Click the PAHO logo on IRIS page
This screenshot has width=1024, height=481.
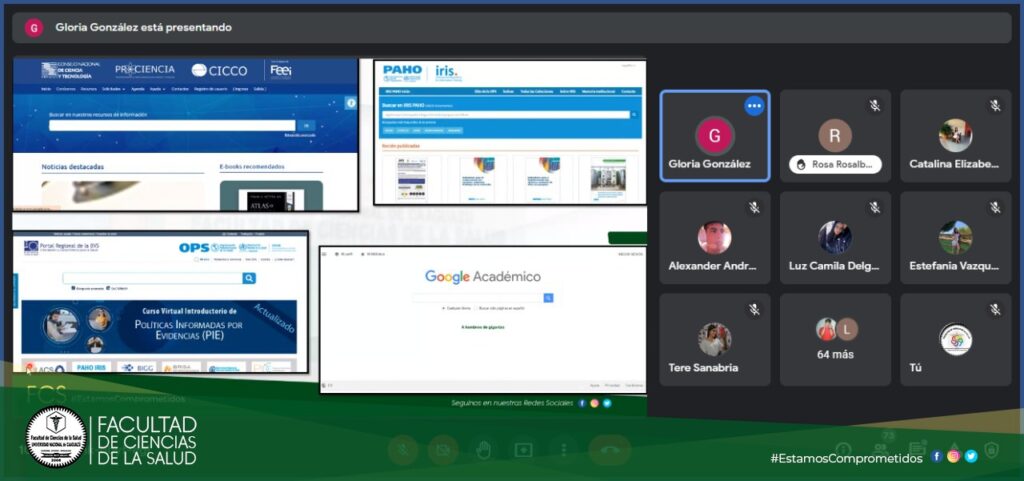pos(402,73)
